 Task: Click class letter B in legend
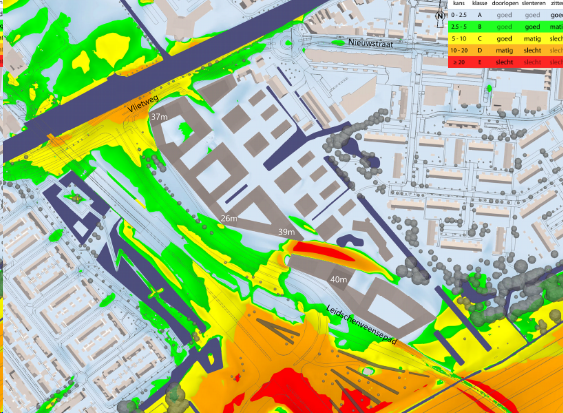click(x=479, y=27)
